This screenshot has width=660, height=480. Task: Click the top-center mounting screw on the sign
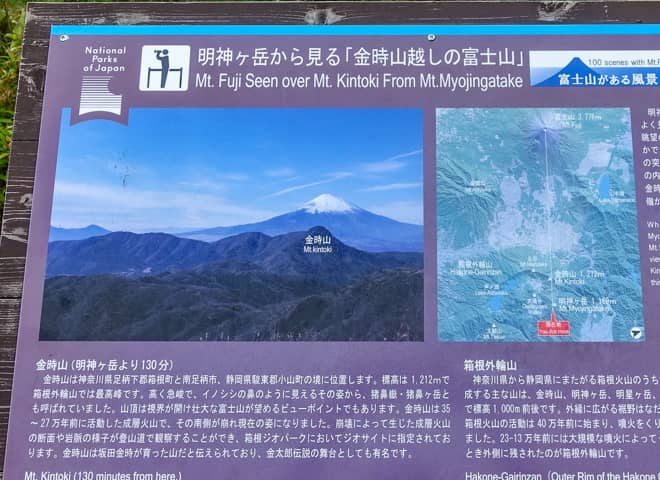(x=431, y=37)
